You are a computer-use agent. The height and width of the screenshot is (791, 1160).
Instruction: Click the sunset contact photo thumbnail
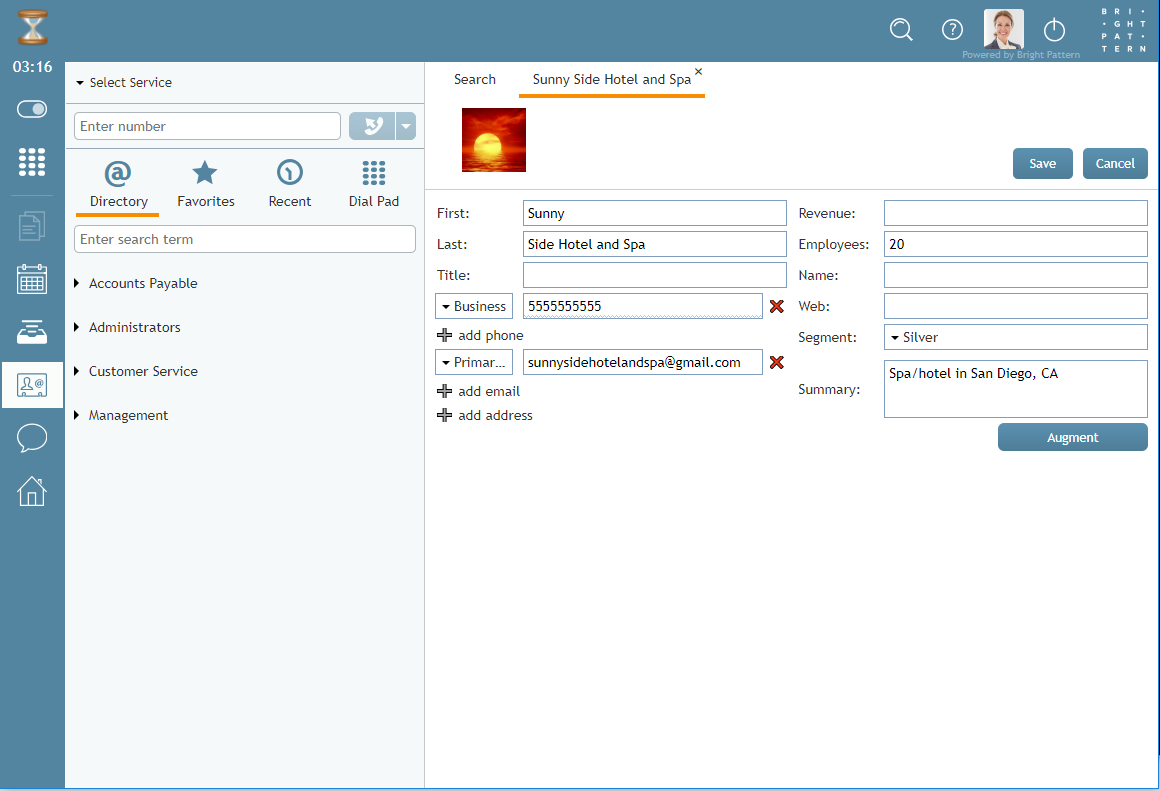coord(494,140)
